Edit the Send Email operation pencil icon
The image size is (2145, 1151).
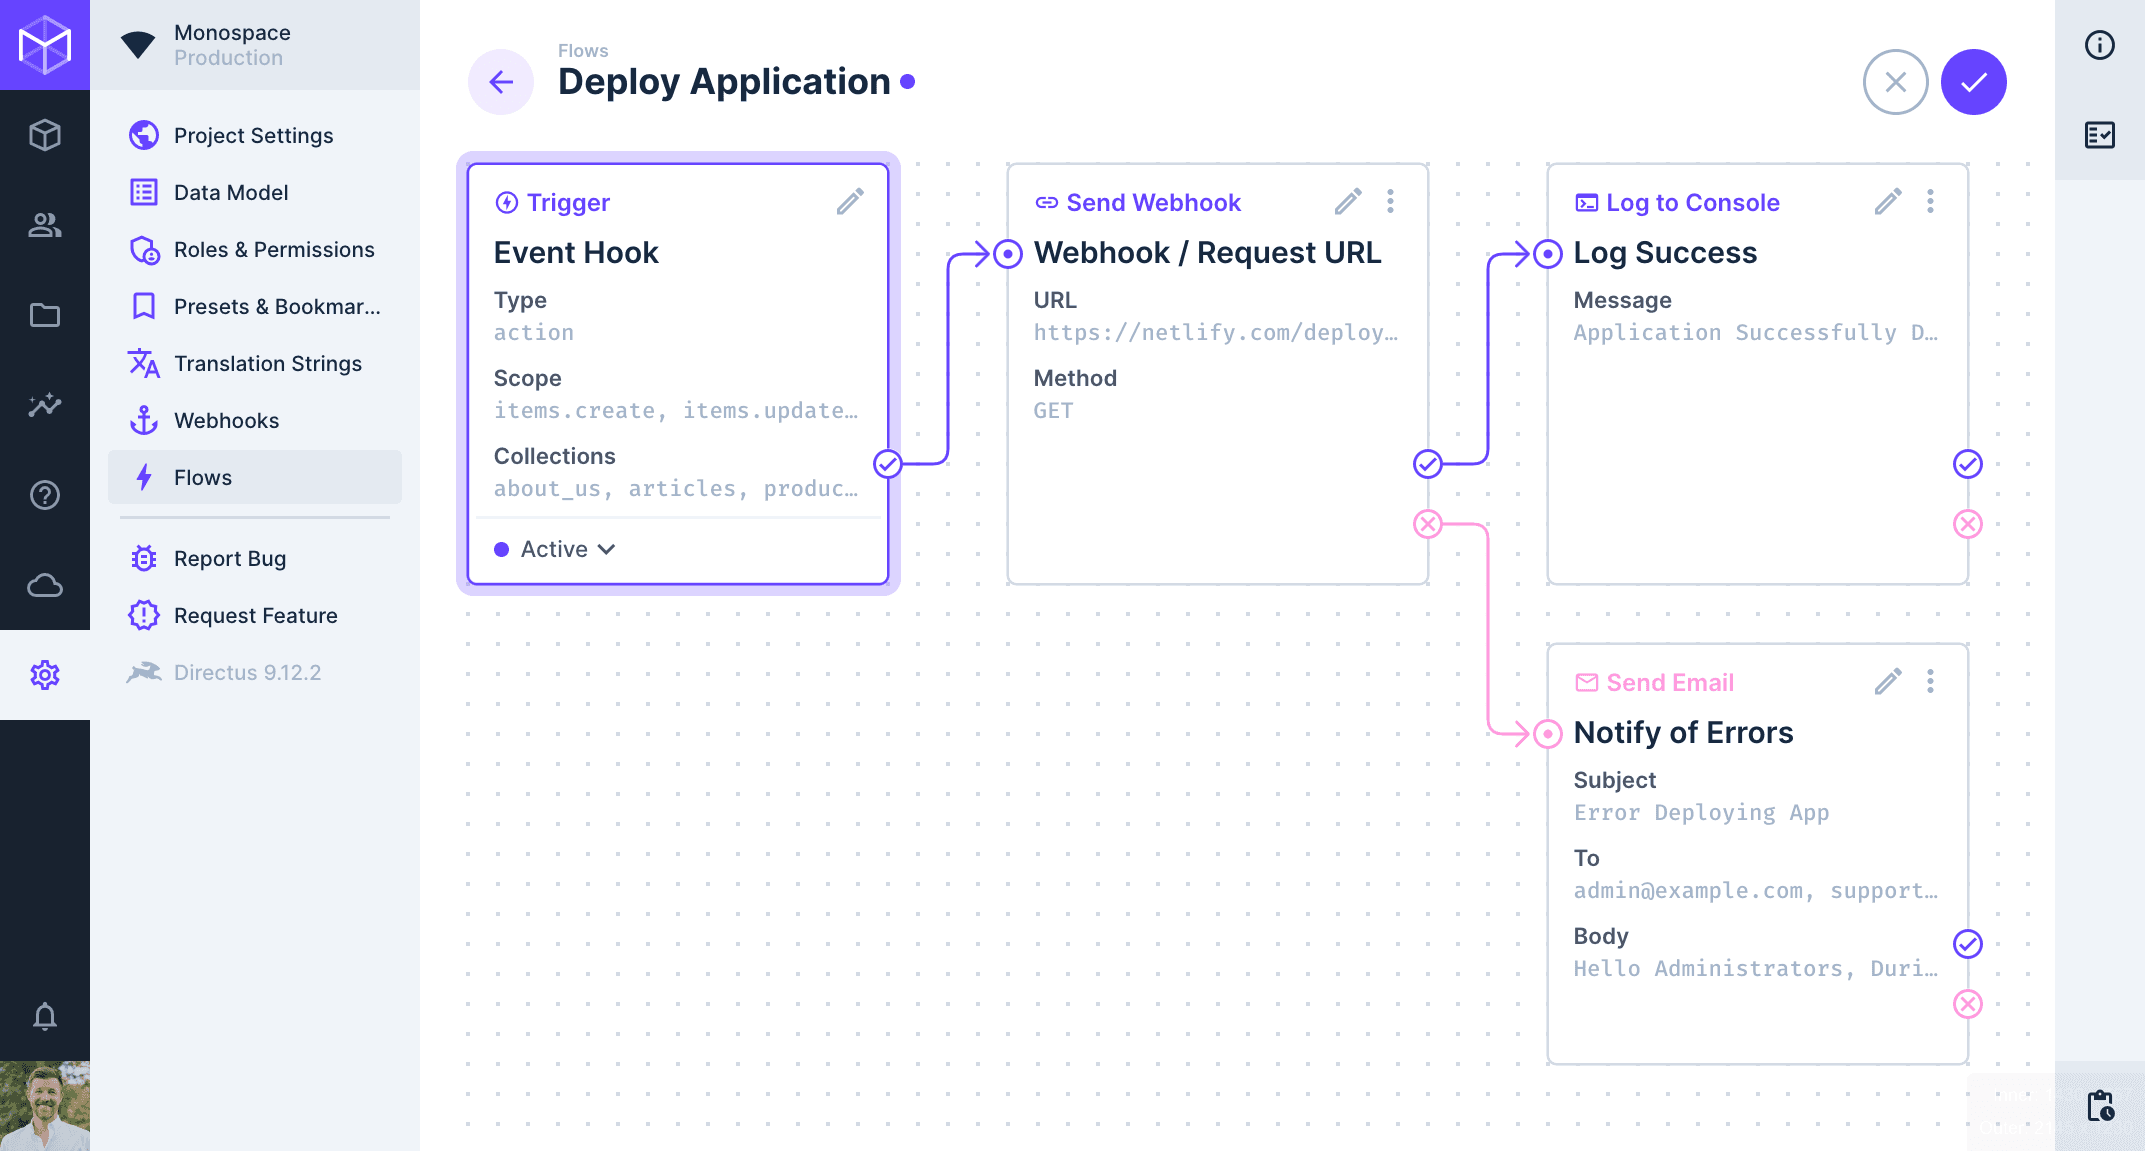[x=1888, y=682]
